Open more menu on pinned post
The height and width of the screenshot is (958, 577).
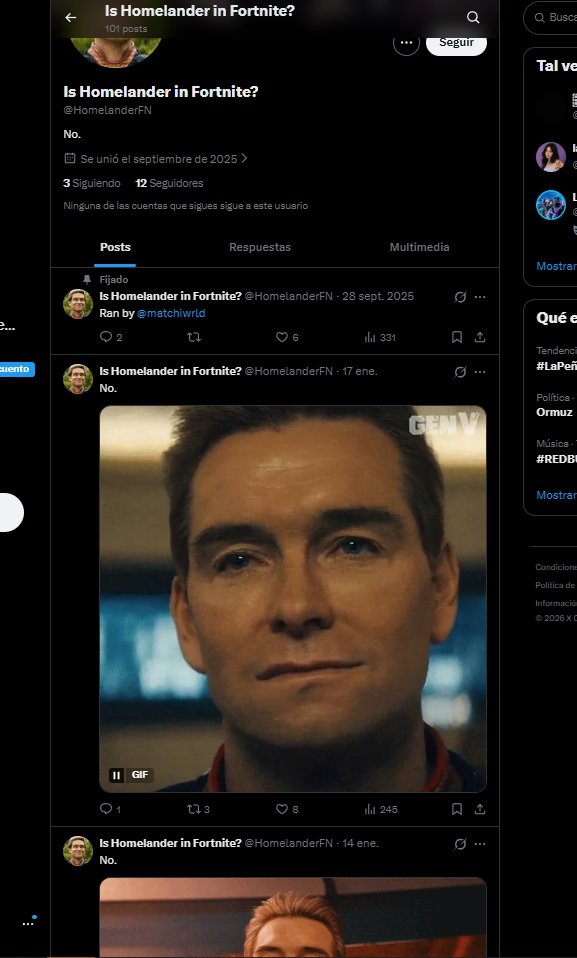click(480, 297)
